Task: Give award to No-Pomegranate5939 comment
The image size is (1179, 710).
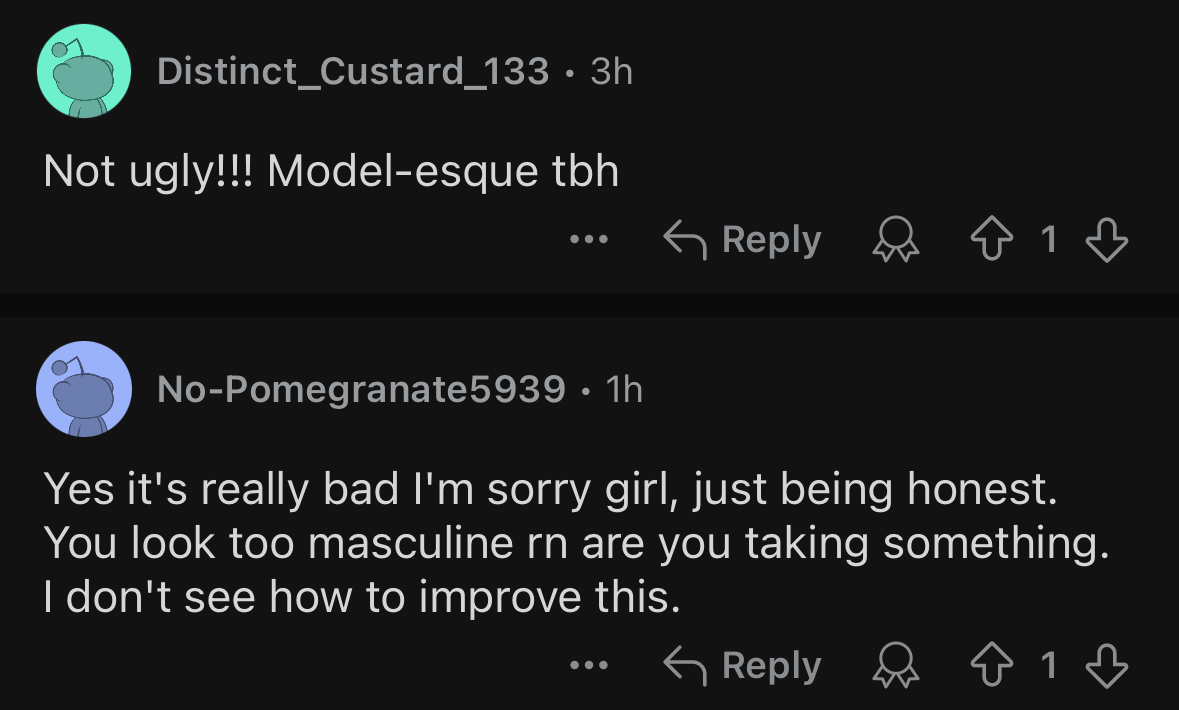Action: coord(896,665)
